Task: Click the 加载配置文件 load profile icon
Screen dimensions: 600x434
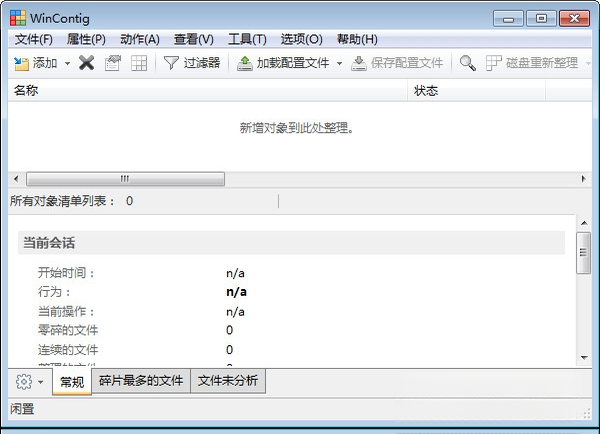Action: (245, 63)
